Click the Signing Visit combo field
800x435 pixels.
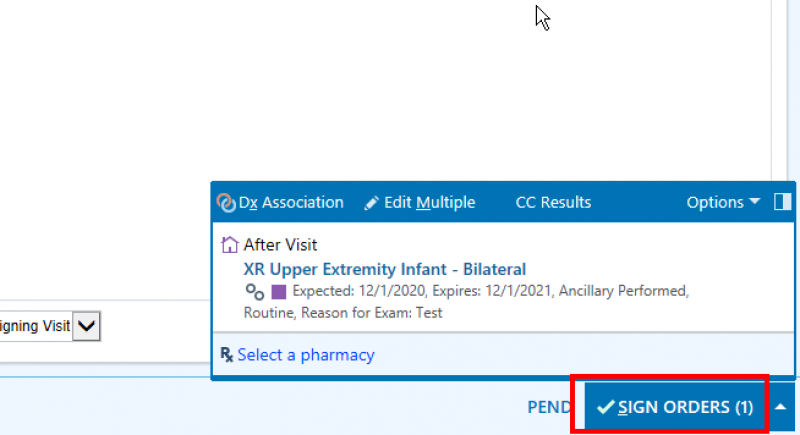click(x=50, y=326)
